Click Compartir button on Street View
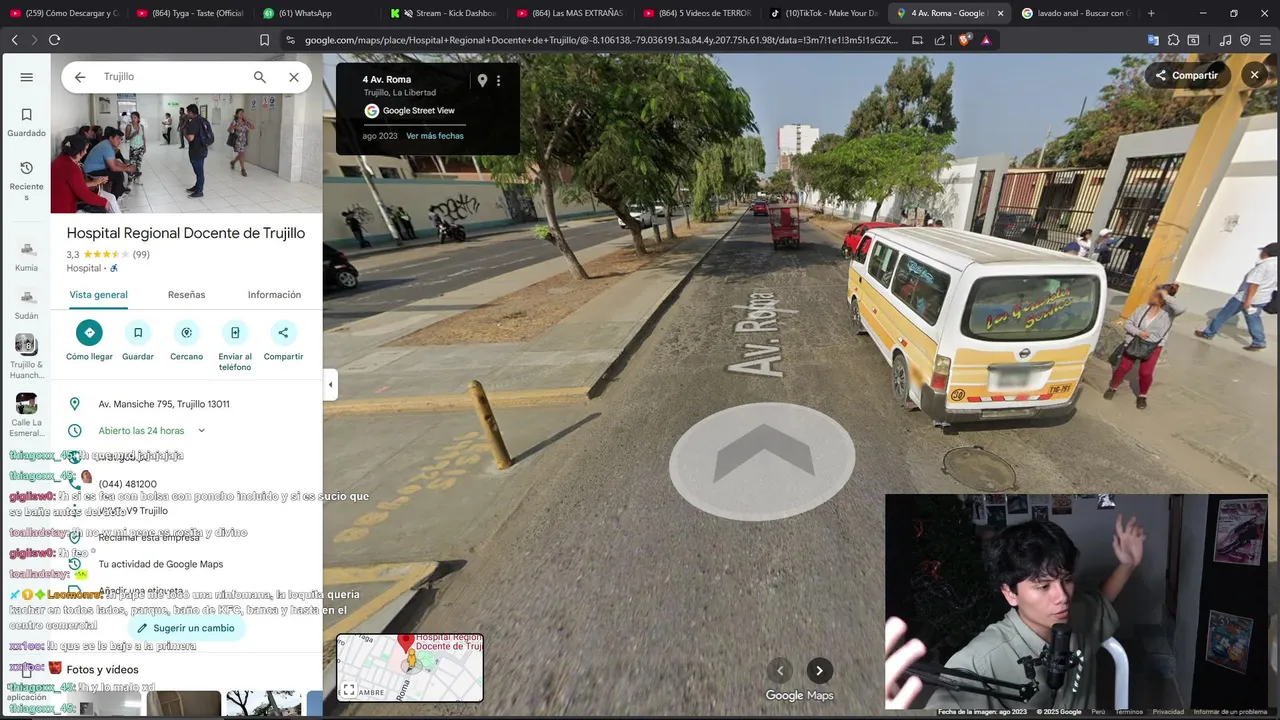 coord(1187,75)
